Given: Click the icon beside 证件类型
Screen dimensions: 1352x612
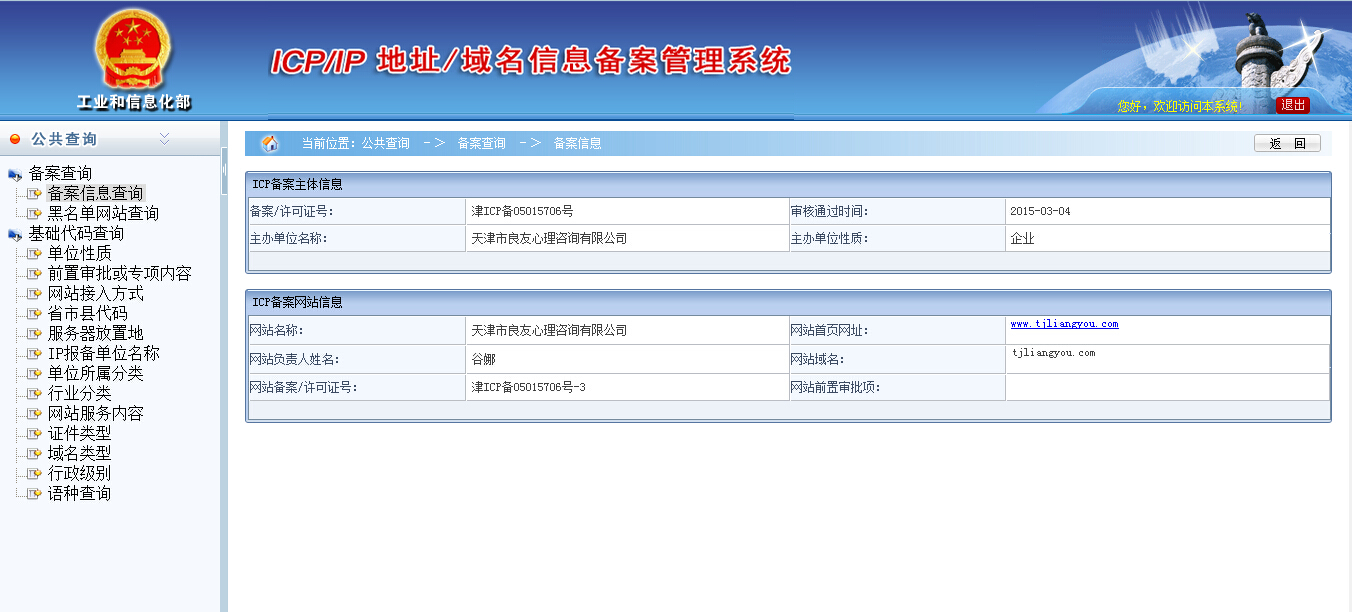Looking at the screenshot, I should click(x=35, y=434).
